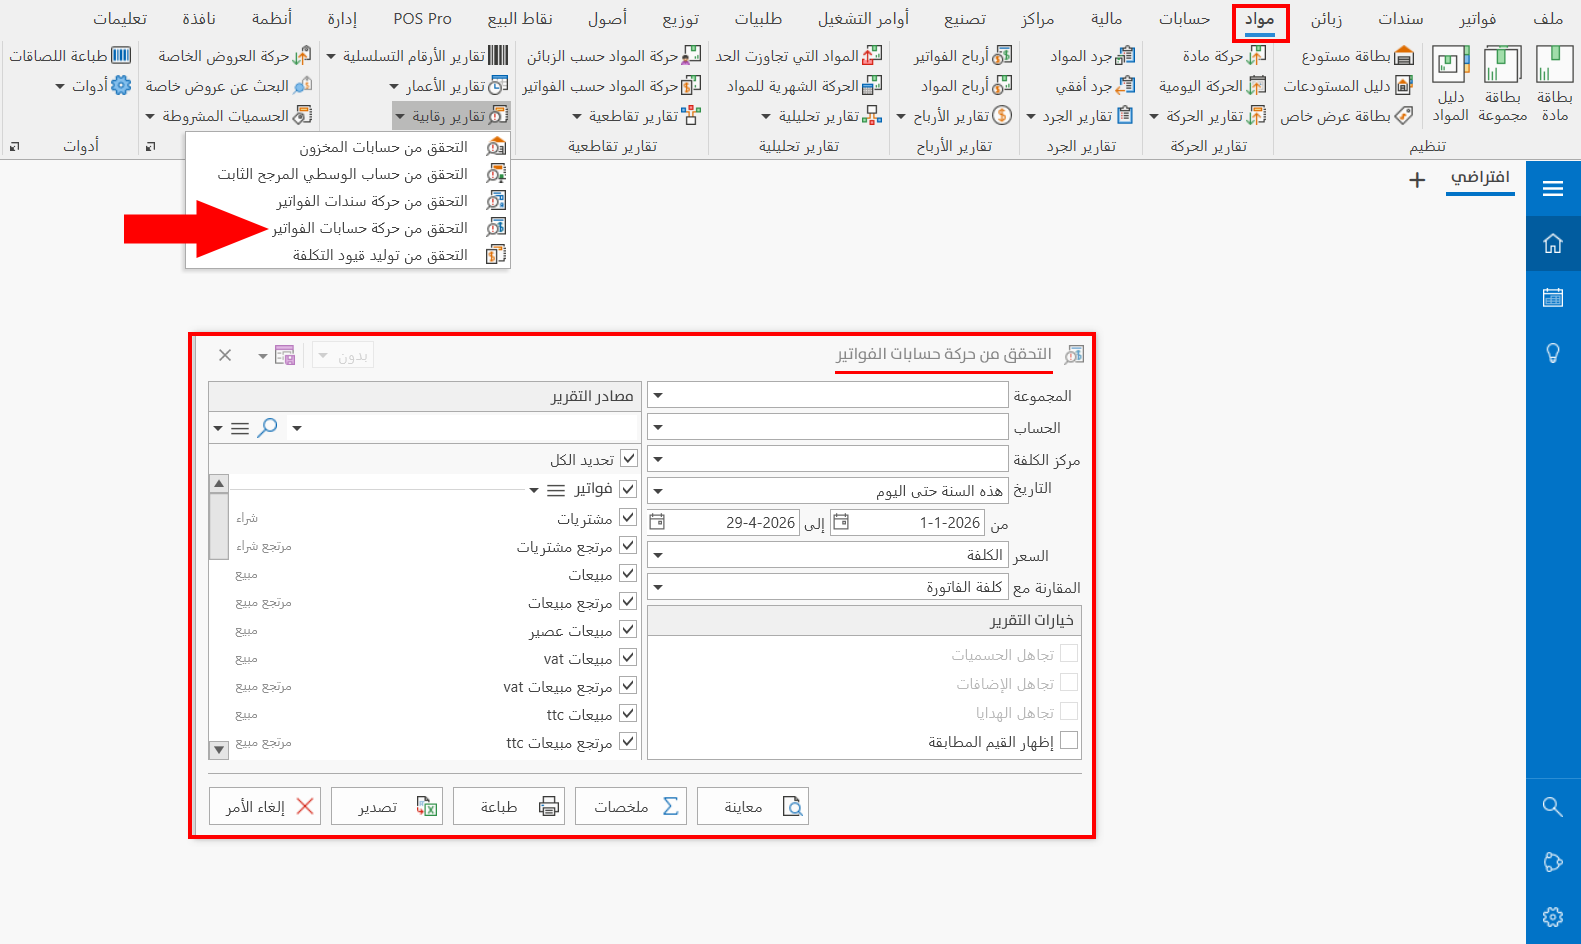Image resolution: width=1581 pixels, height=944 pixels.
Task: Open the فواتير ribbon tab
Action: 1478,19
